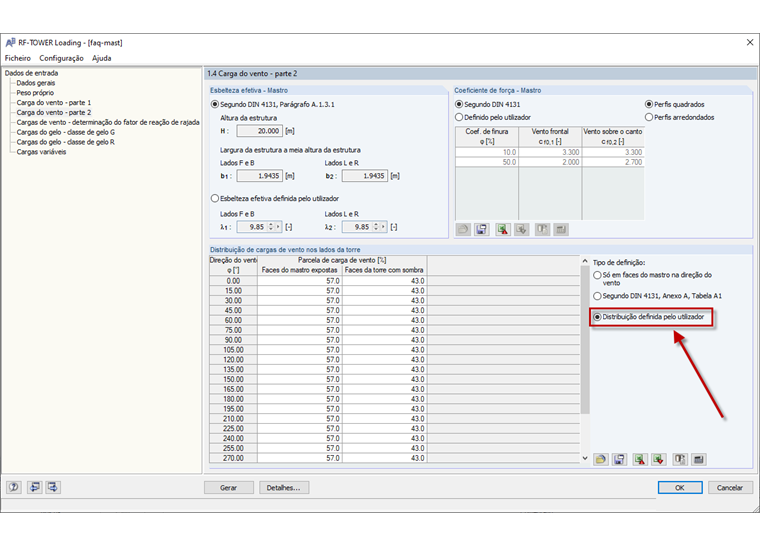Screen dimensions: 760x546
Task: Decrease λ2 value with down spinner
Action: [376, 229]
